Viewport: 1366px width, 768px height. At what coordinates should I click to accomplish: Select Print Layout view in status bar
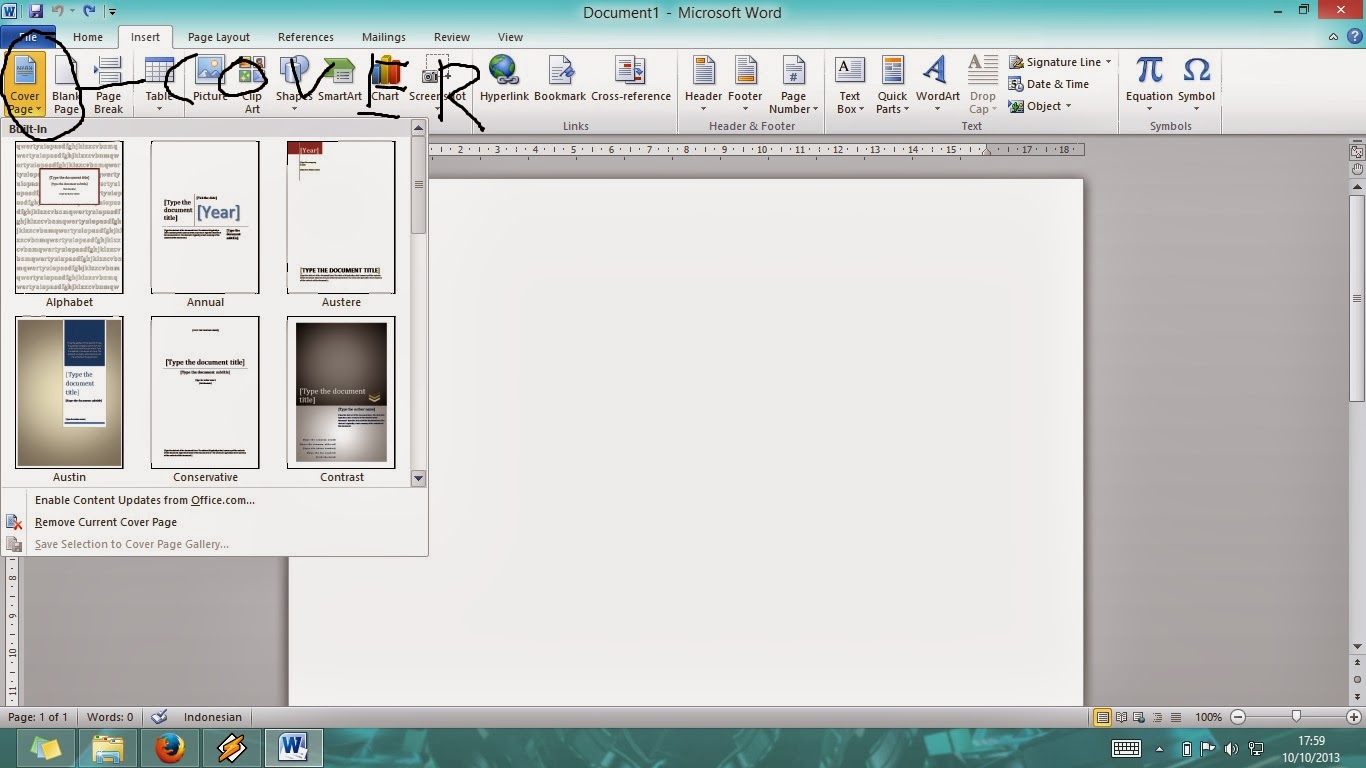[x=1102, y=717]
